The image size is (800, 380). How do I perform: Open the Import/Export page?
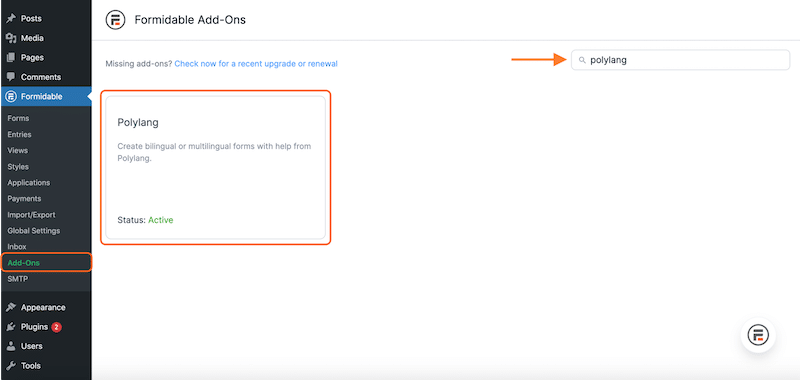(x=31, y=215)
